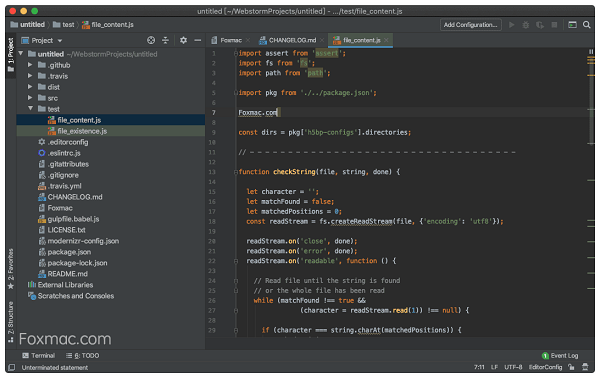600x378 pixels.
Task: Toggle the 2: Favorites side tool button
Action: (x=11, y=269)
